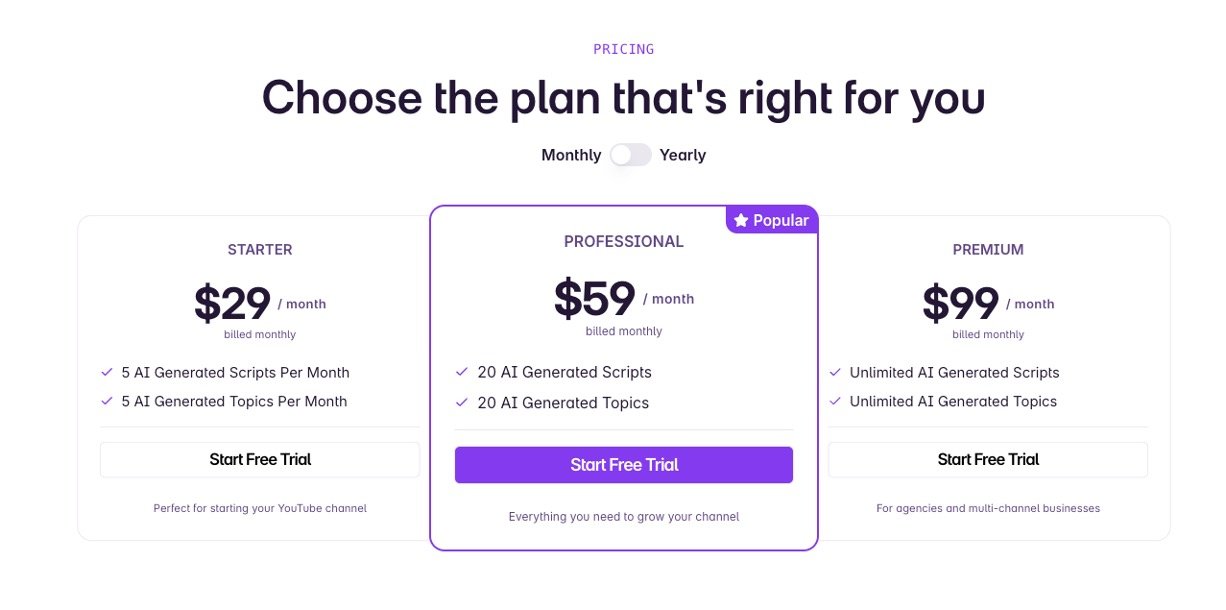Click the PROFESSIONAL plan title
Screen dimensions: 1226x610
[624, 241]
